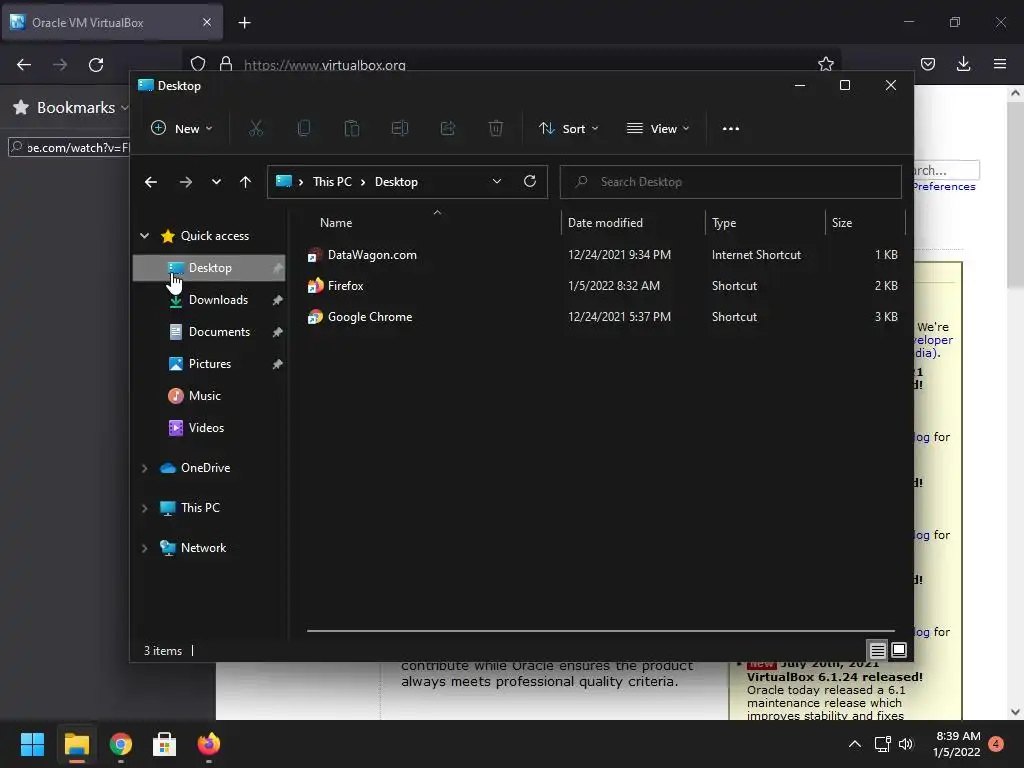Click the Paste clipboard icon in File Explorer
1024x768 pixels.
[351, 129]
